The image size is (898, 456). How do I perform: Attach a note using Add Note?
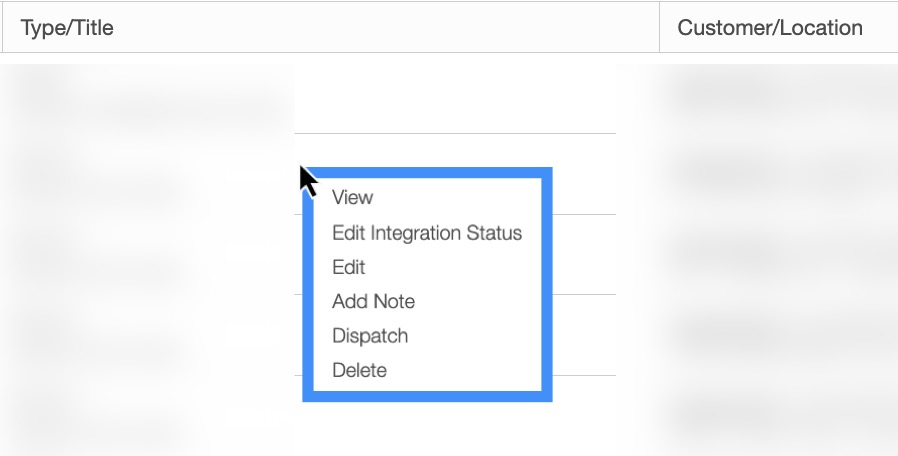tap(373, 301)
